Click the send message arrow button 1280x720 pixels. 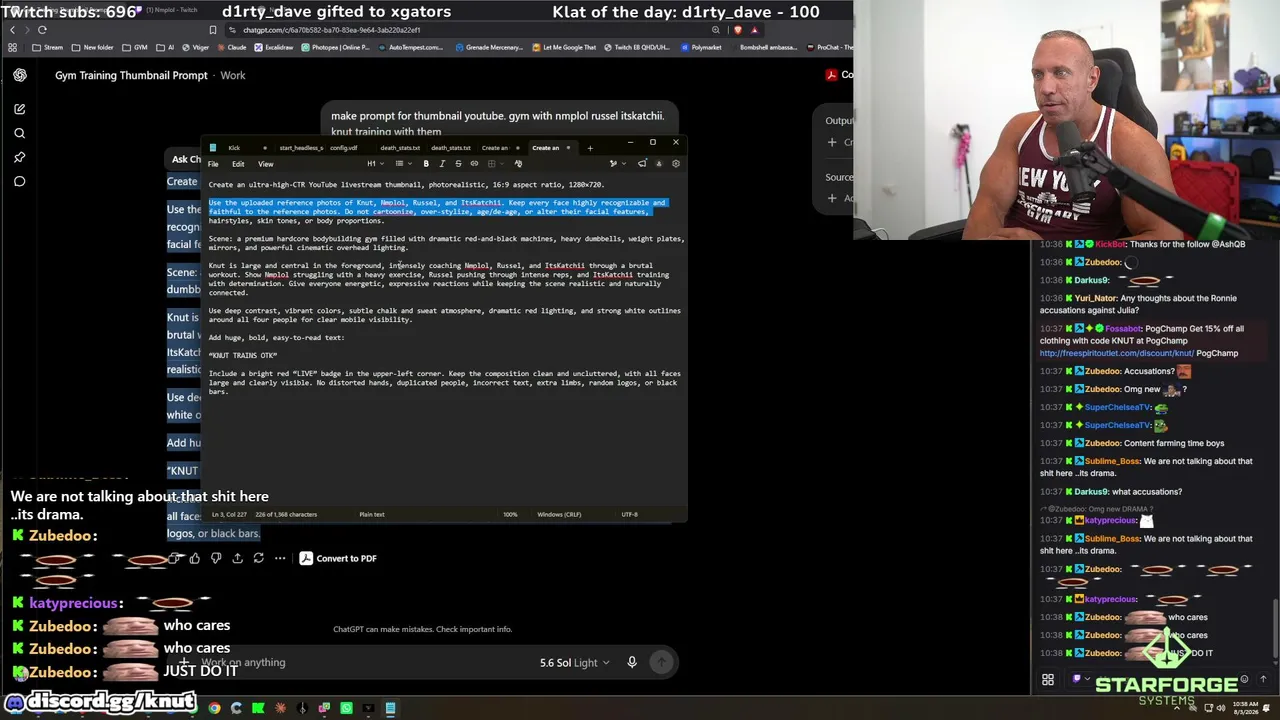[x=662, y=662]
